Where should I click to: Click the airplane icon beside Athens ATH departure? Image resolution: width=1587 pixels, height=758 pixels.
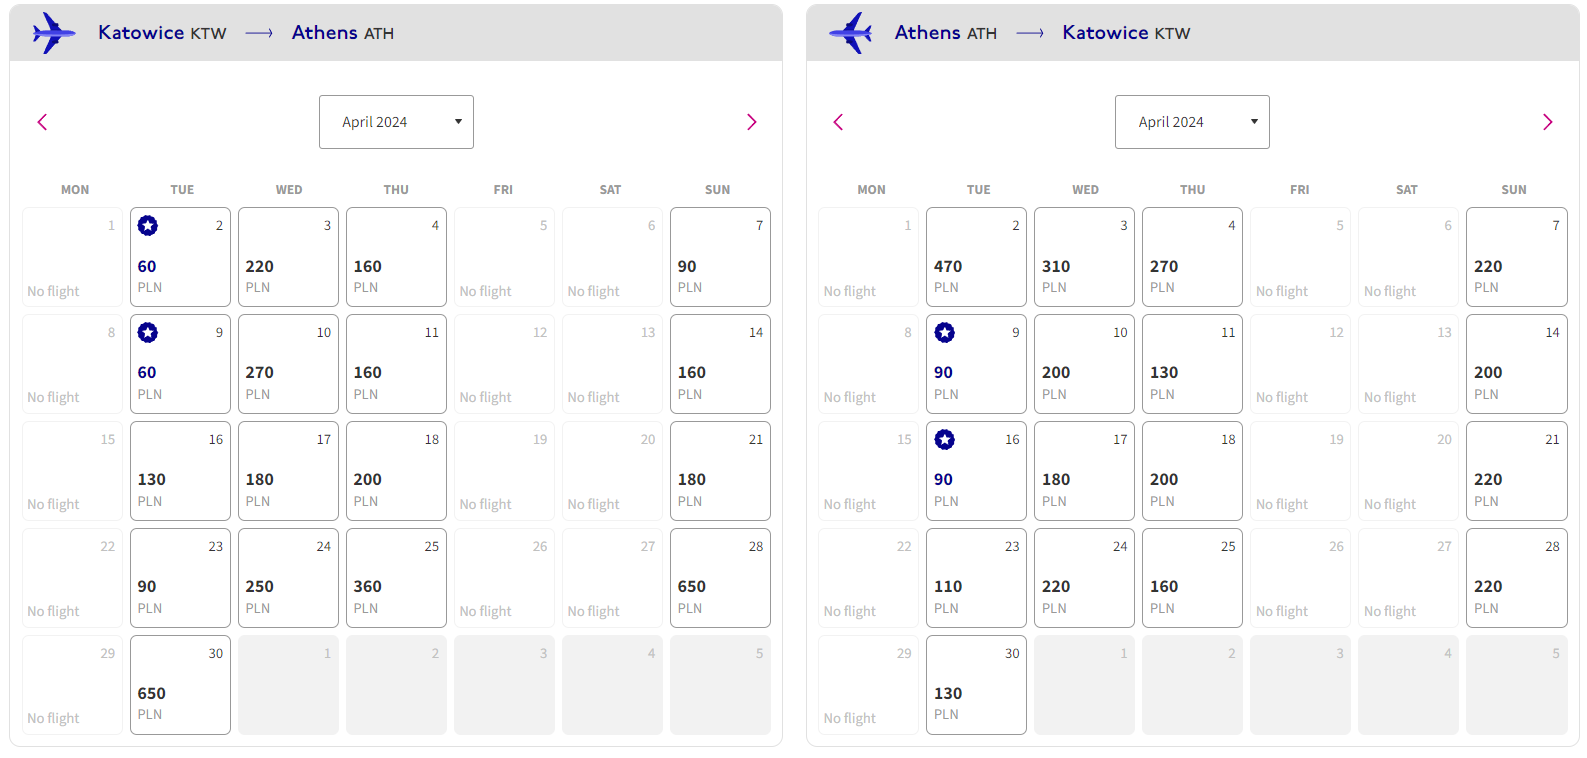tap(851, 33)
